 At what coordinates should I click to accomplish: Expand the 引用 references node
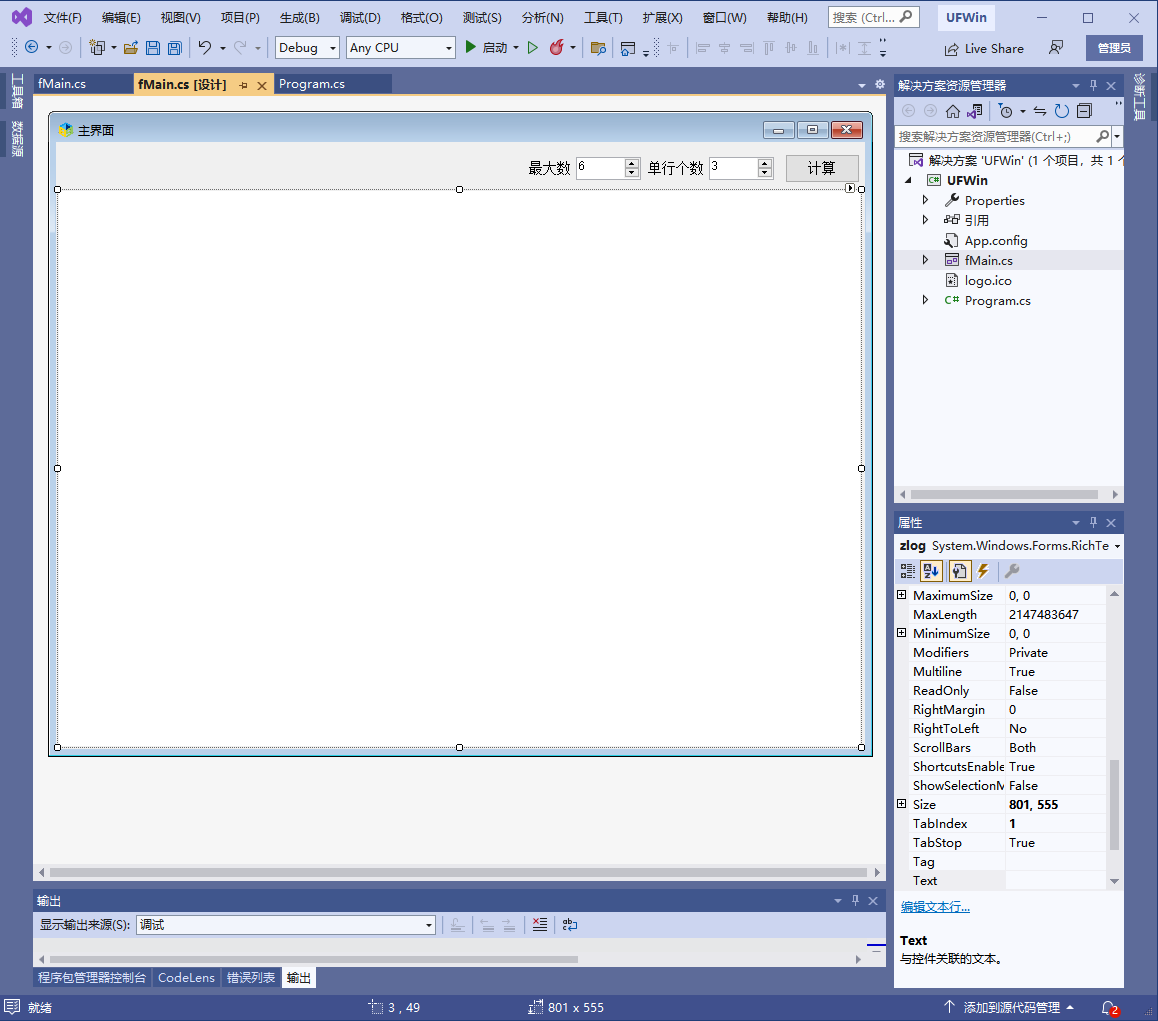click(925, 219)
